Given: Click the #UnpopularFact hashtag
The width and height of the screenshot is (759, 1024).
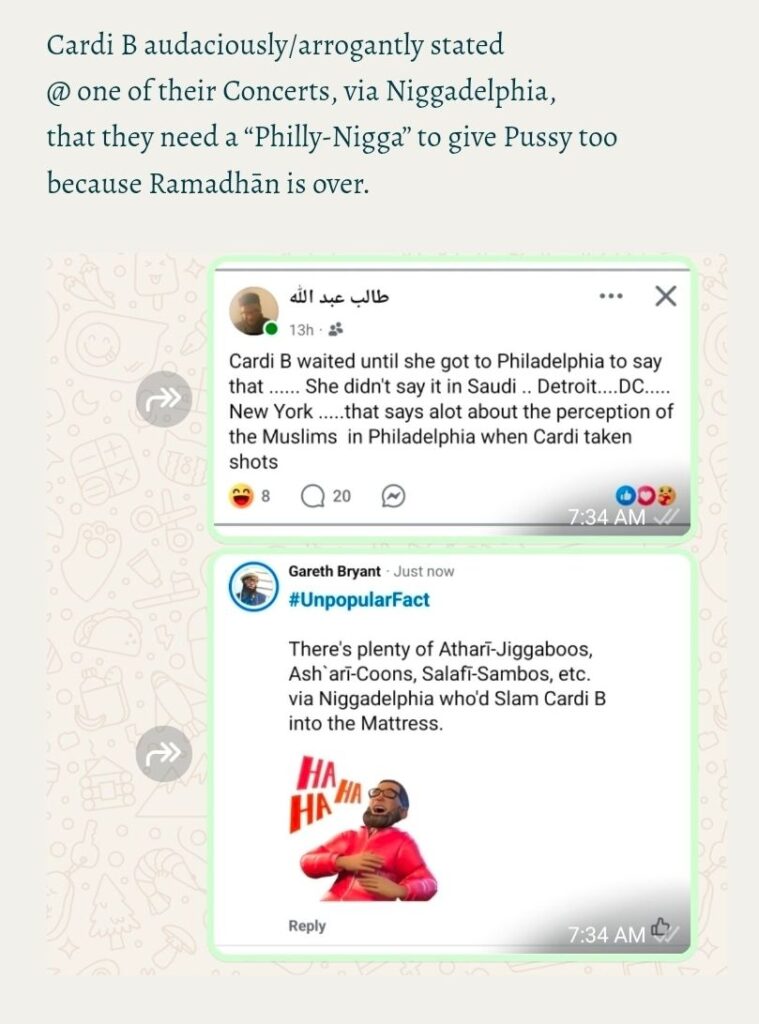Looking at the screenshot, I should [x=359, y=600].
